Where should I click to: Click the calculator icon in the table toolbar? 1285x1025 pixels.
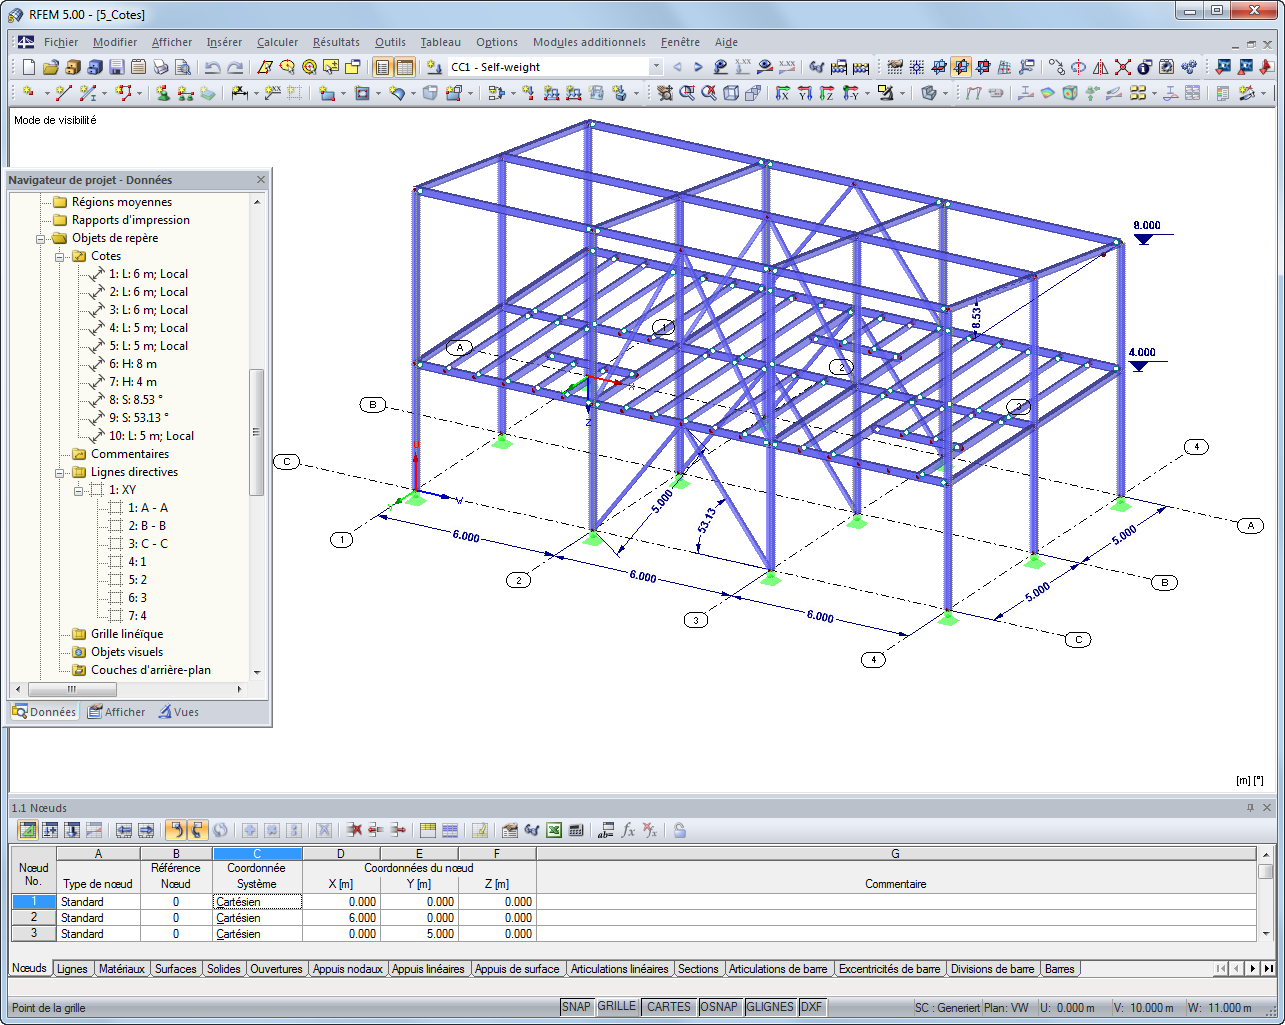576,830
